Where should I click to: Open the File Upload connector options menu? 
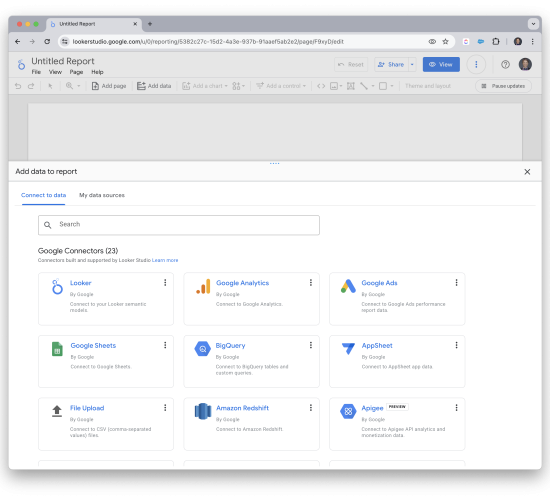pyautogui.click(x=165, y=408)
